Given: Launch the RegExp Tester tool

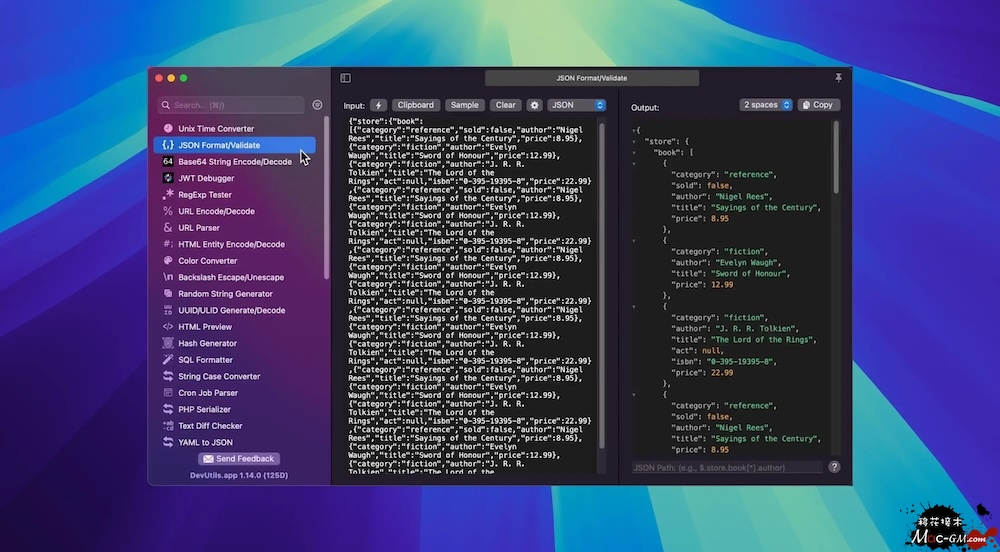Looking at the screenshot, I should [205, 195].
